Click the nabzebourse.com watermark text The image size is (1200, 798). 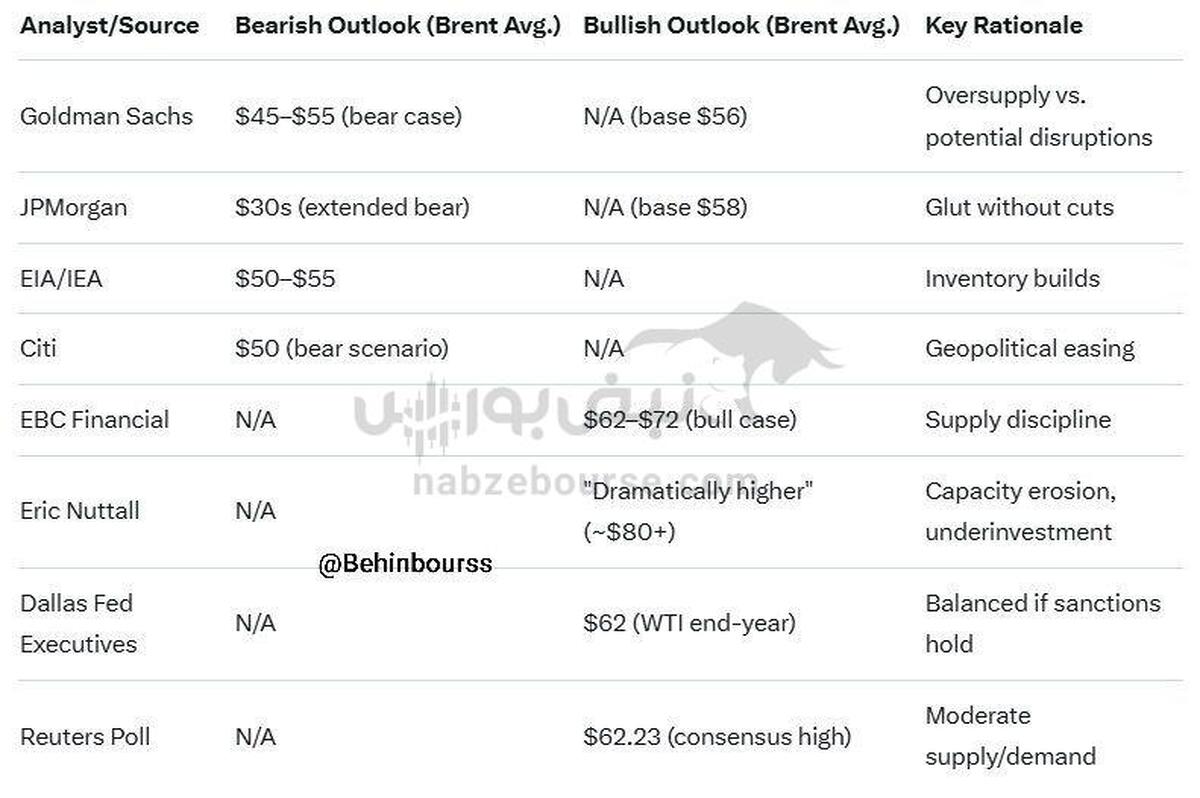pyautogui.click(x=585, y=483)
